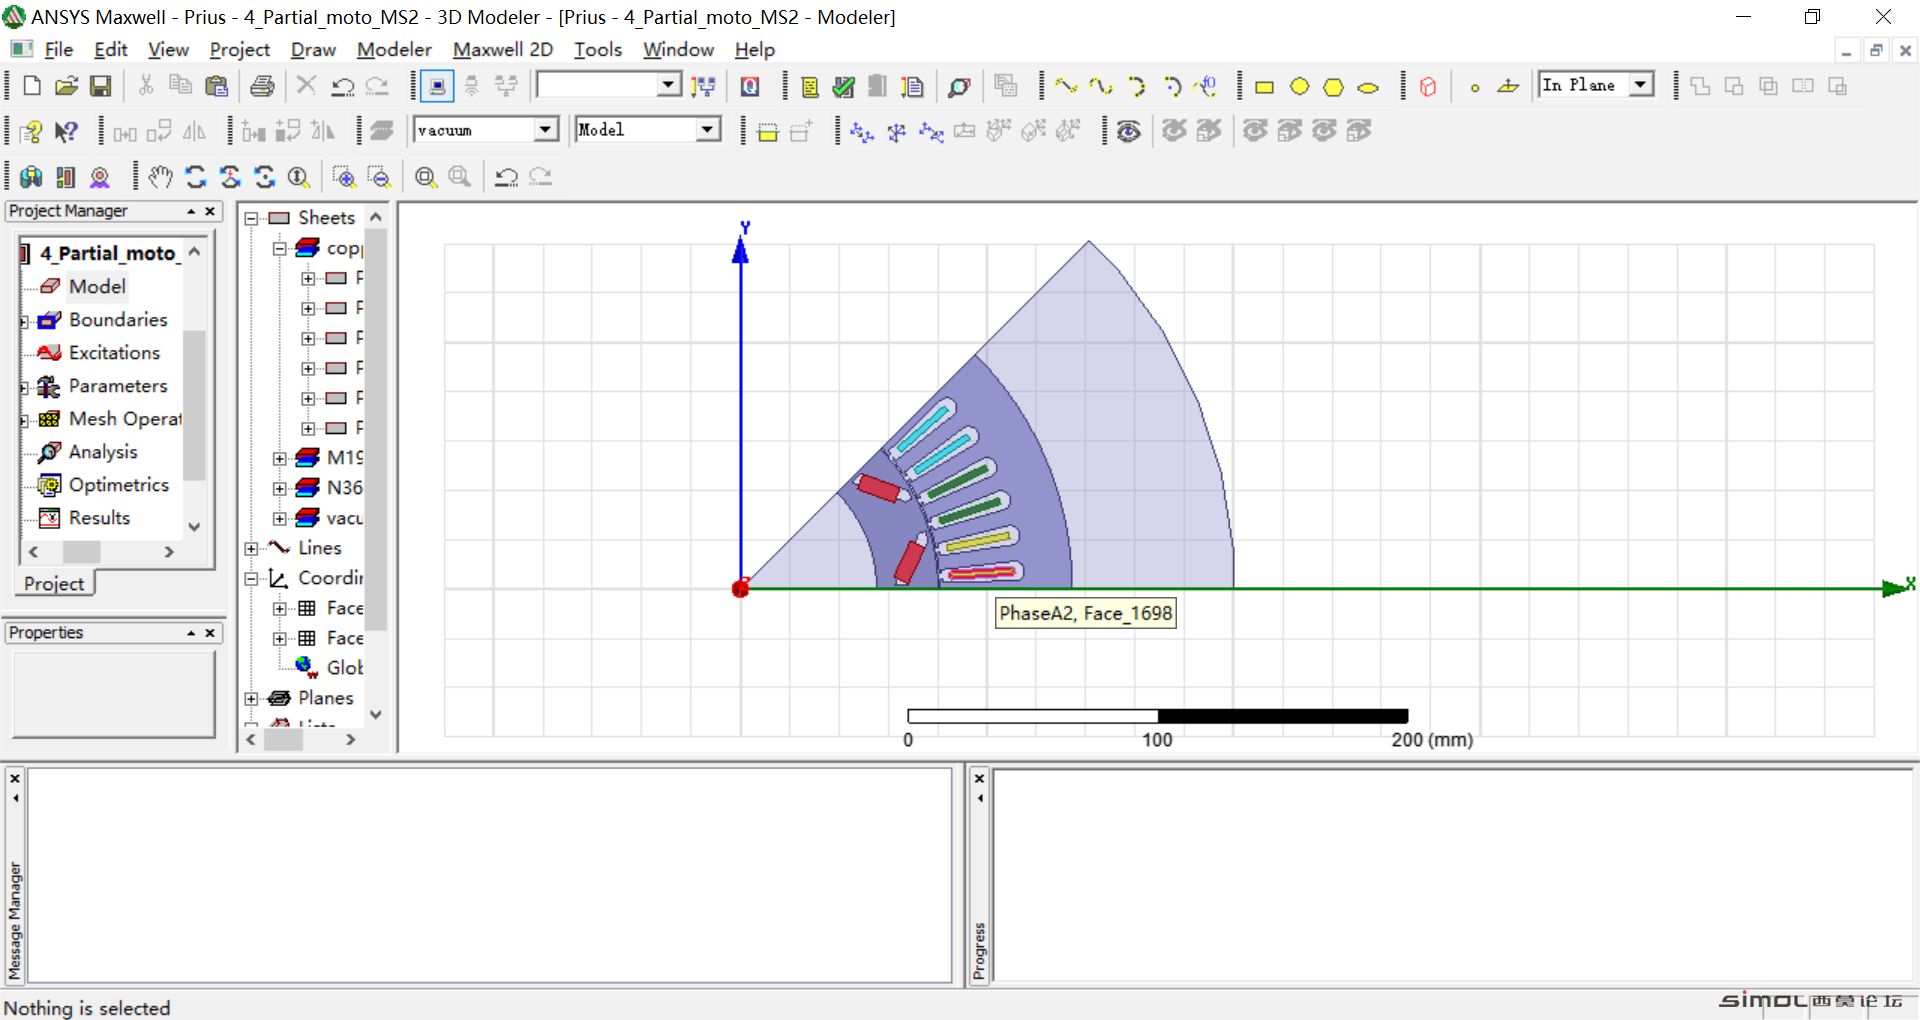Open the In Plane movement mode dropdown
Screen dimensions: 1920x1020
click(x=1641, y=85)
